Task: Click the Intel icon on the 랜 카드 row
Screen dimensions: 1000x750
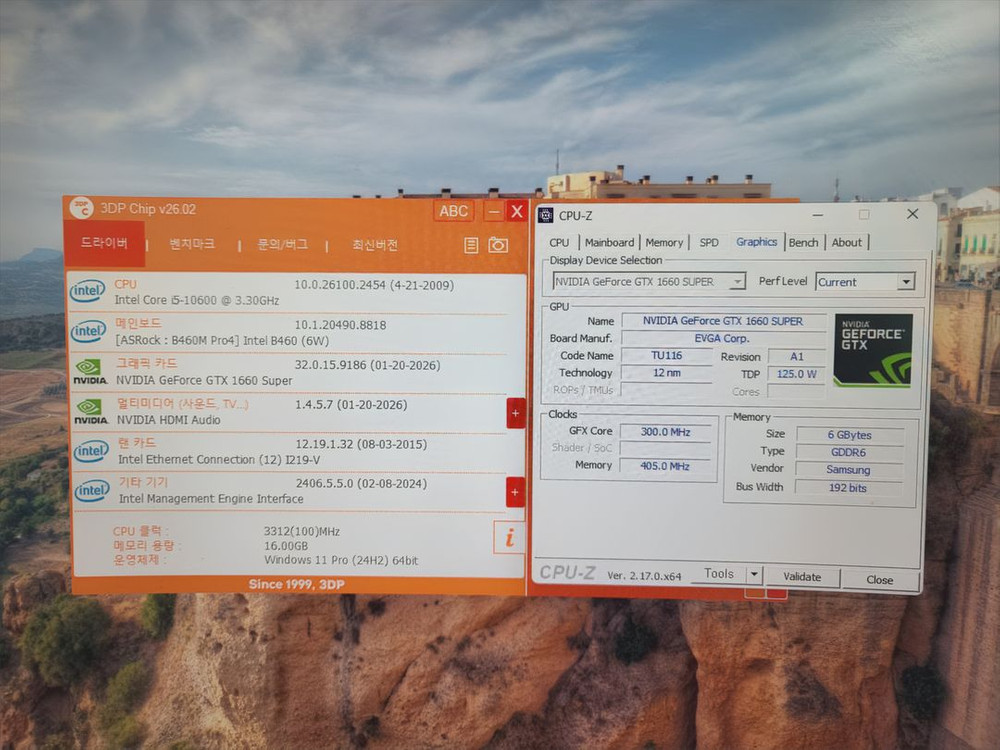Action: (91, 451)
